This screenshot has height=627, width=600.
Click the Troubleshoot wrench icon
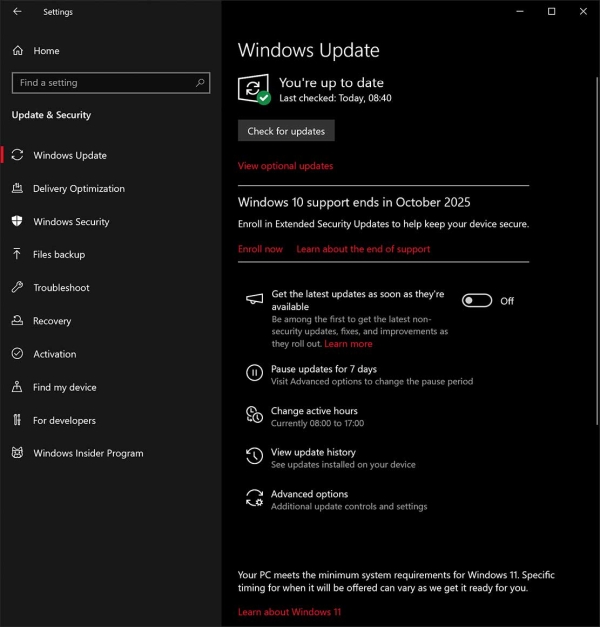(17, 287)
